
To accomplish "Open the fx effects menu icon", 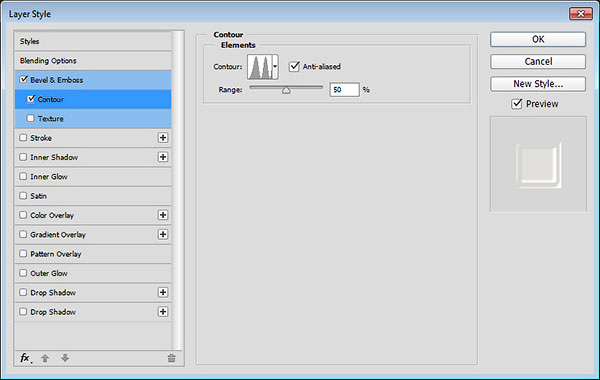I will (x=25, y=358).
